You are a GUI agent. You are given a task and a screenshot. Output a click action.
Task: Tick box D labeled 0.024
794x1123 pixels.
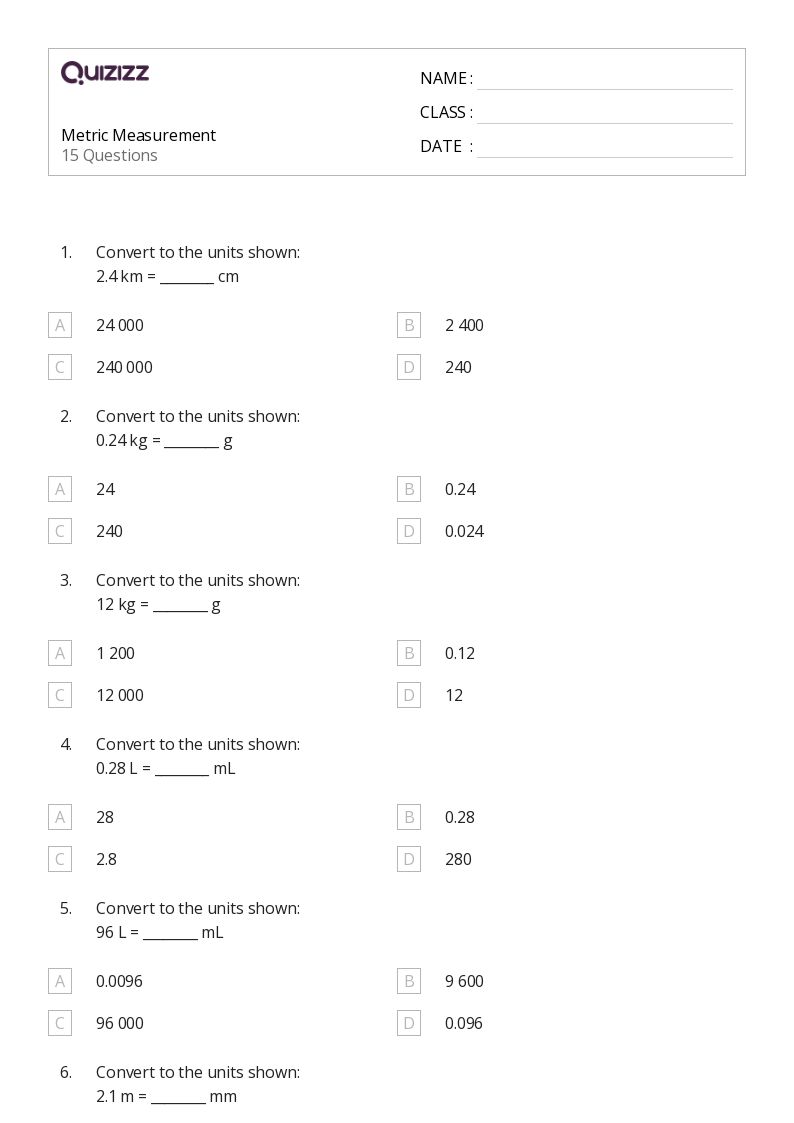coord(409,531)
